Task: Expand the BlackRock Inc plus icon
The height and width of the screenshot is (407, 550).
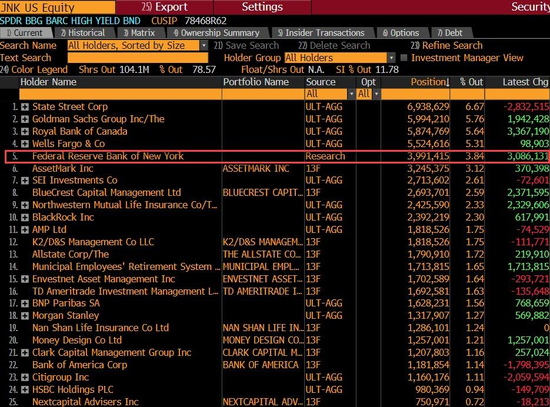Action: click(25, 218)
